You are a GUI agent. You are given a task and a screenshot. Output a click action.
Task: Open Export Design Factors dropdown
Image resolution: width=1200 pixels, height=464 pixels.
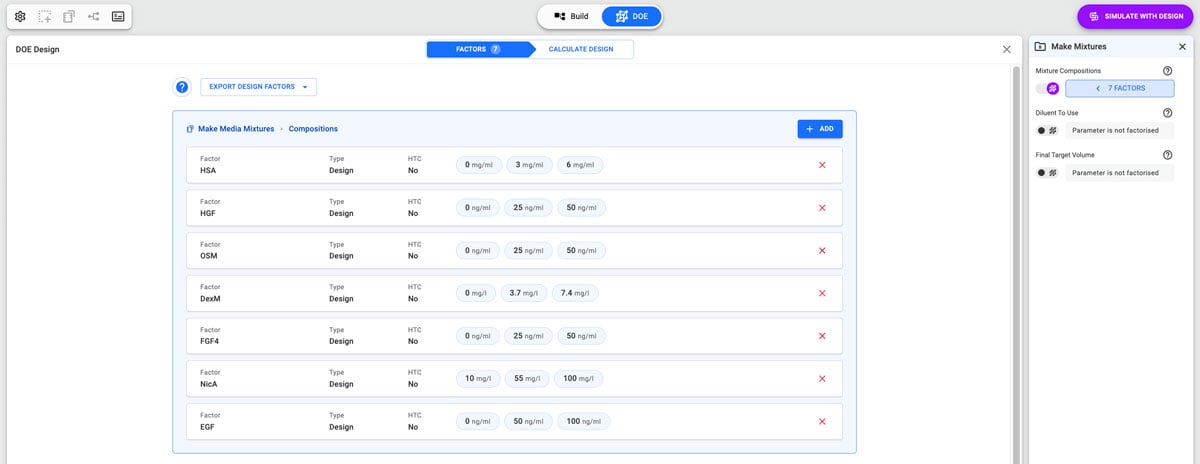pyautogui.click(x=259, y=87)
